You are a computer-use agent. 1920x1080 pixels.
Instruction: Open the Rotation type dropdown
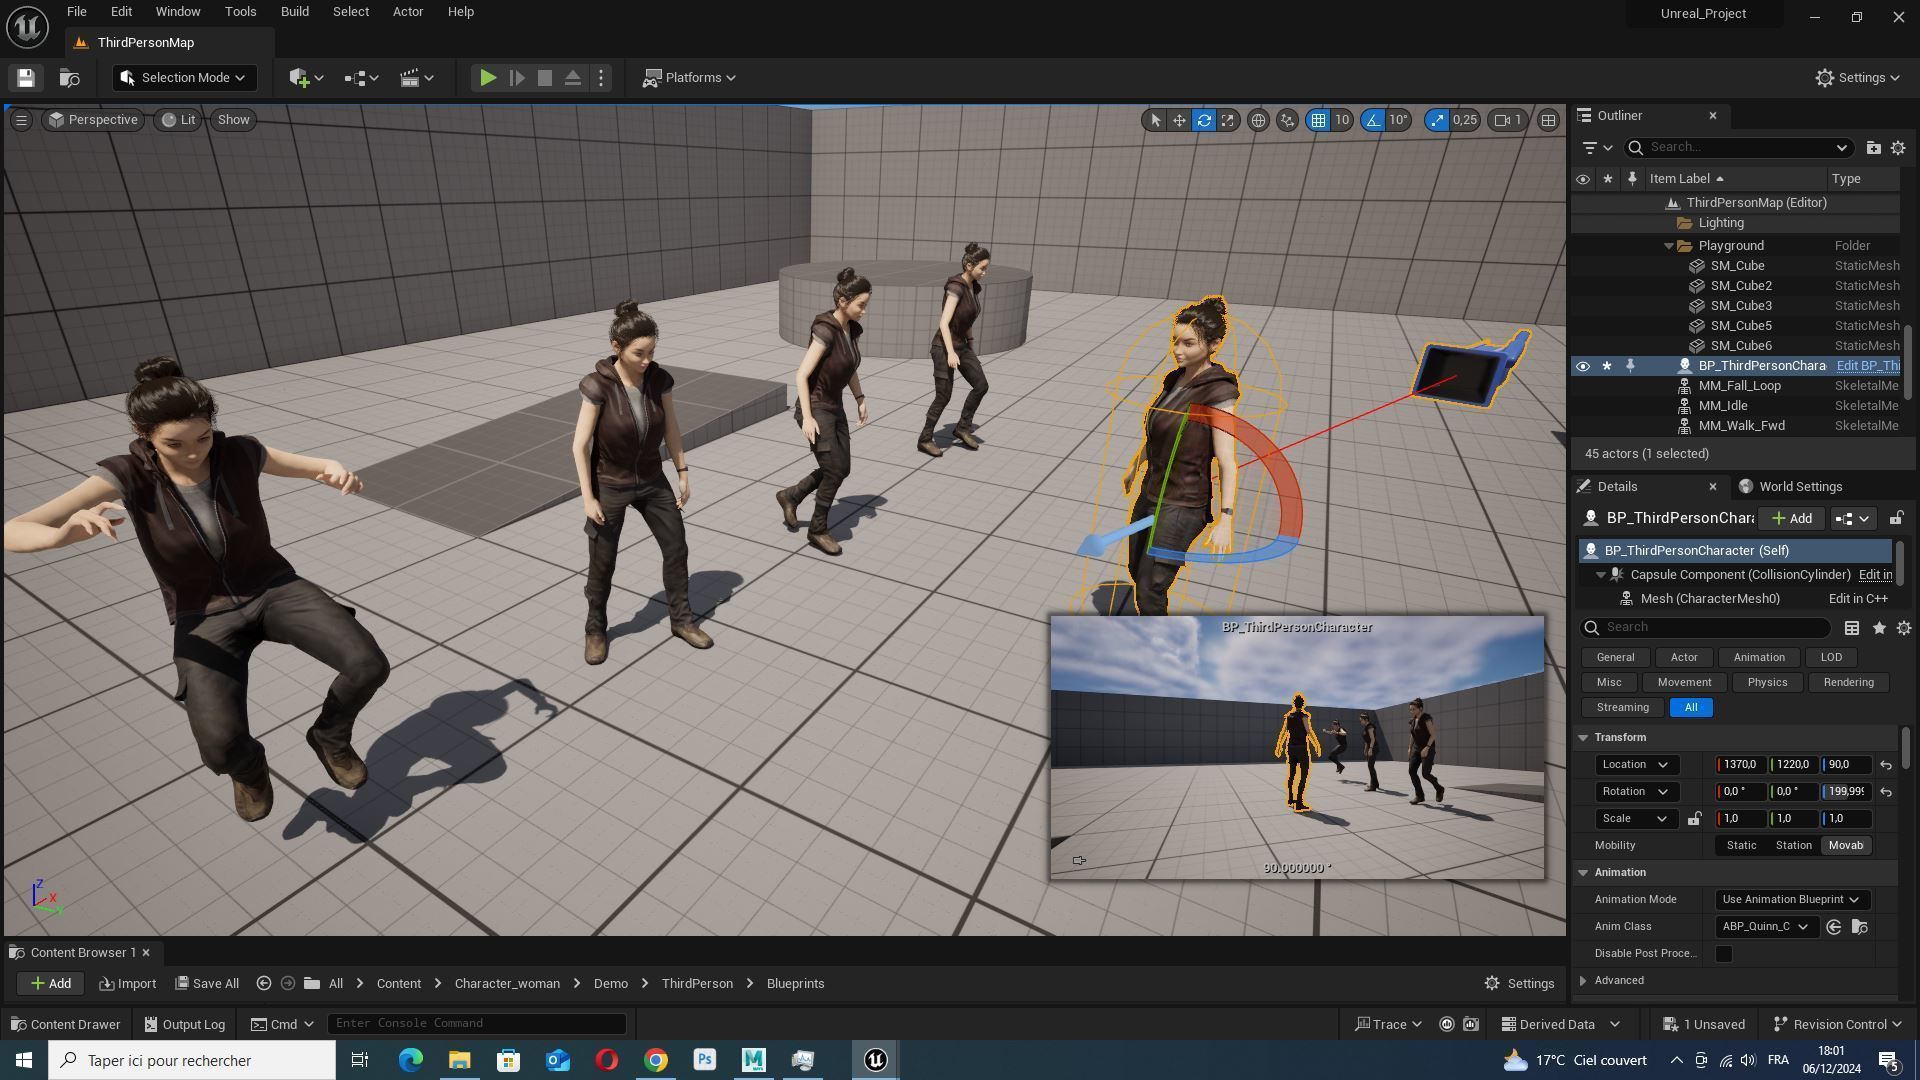[1636, 792]
